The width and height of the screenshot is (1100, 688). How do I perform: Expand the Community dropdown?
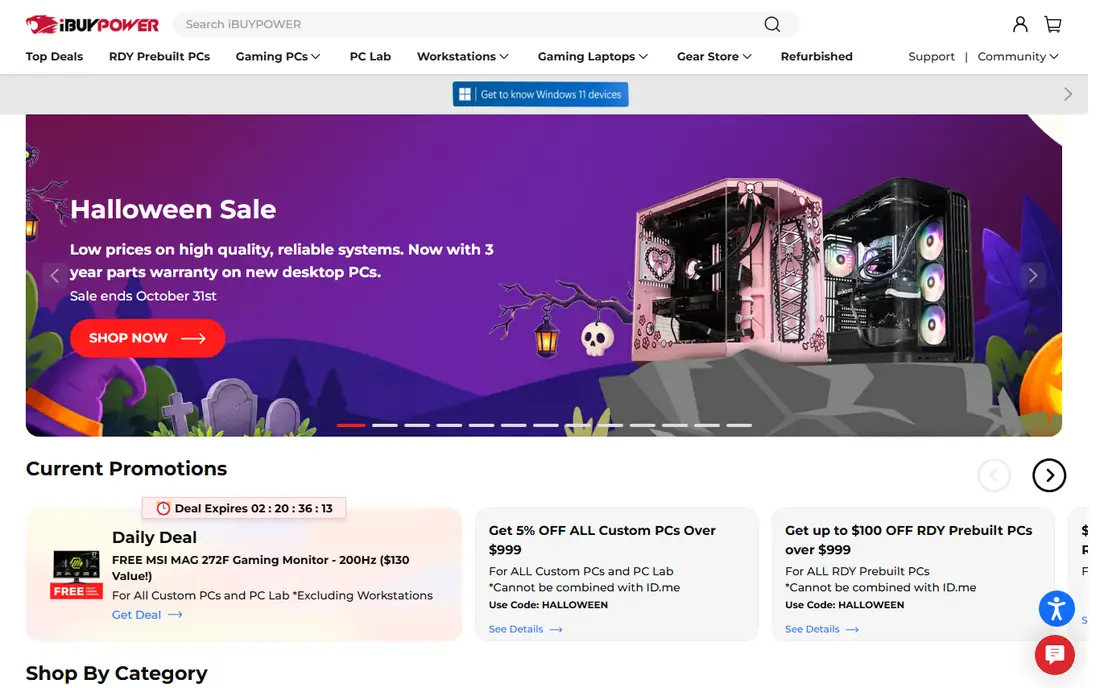pos(1018,56)
